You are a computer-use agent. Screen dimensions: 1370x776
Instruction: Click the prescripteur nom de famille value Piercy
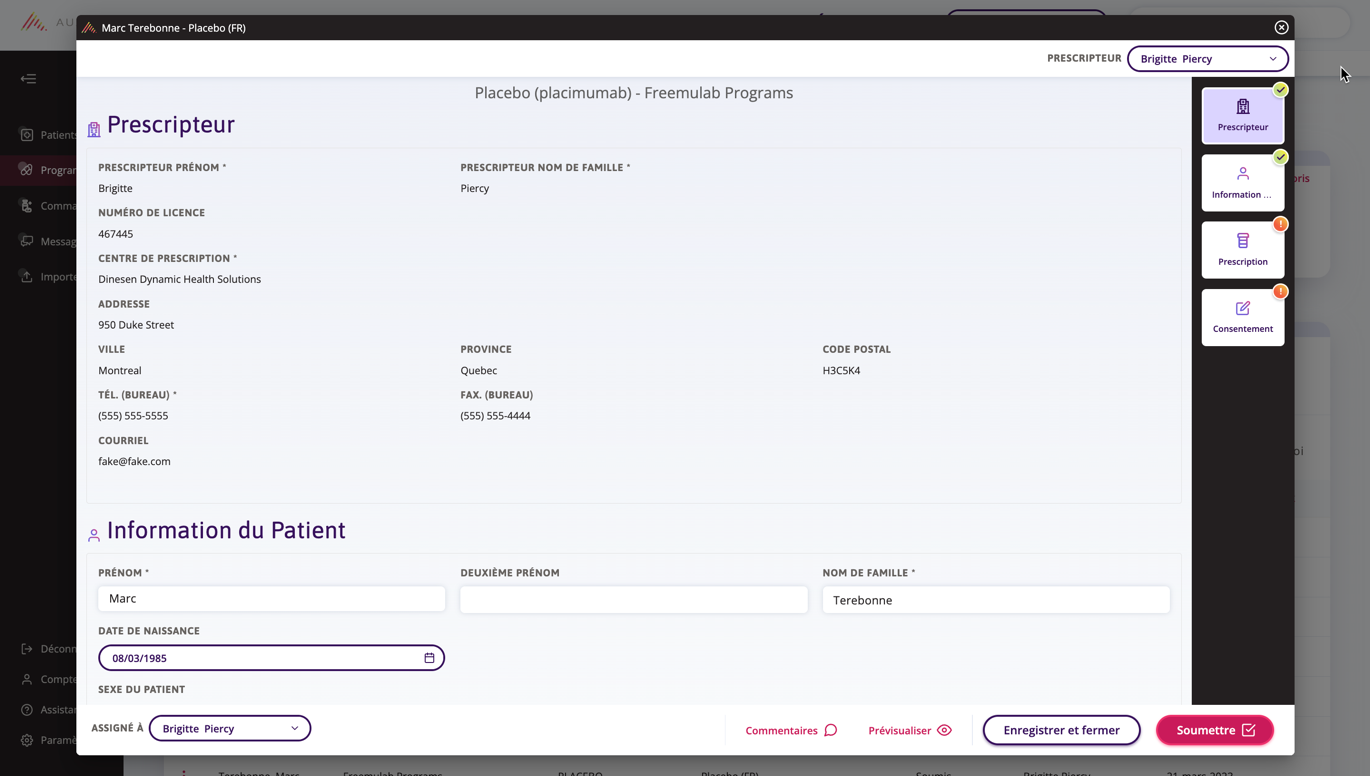[x=474, y=189]
